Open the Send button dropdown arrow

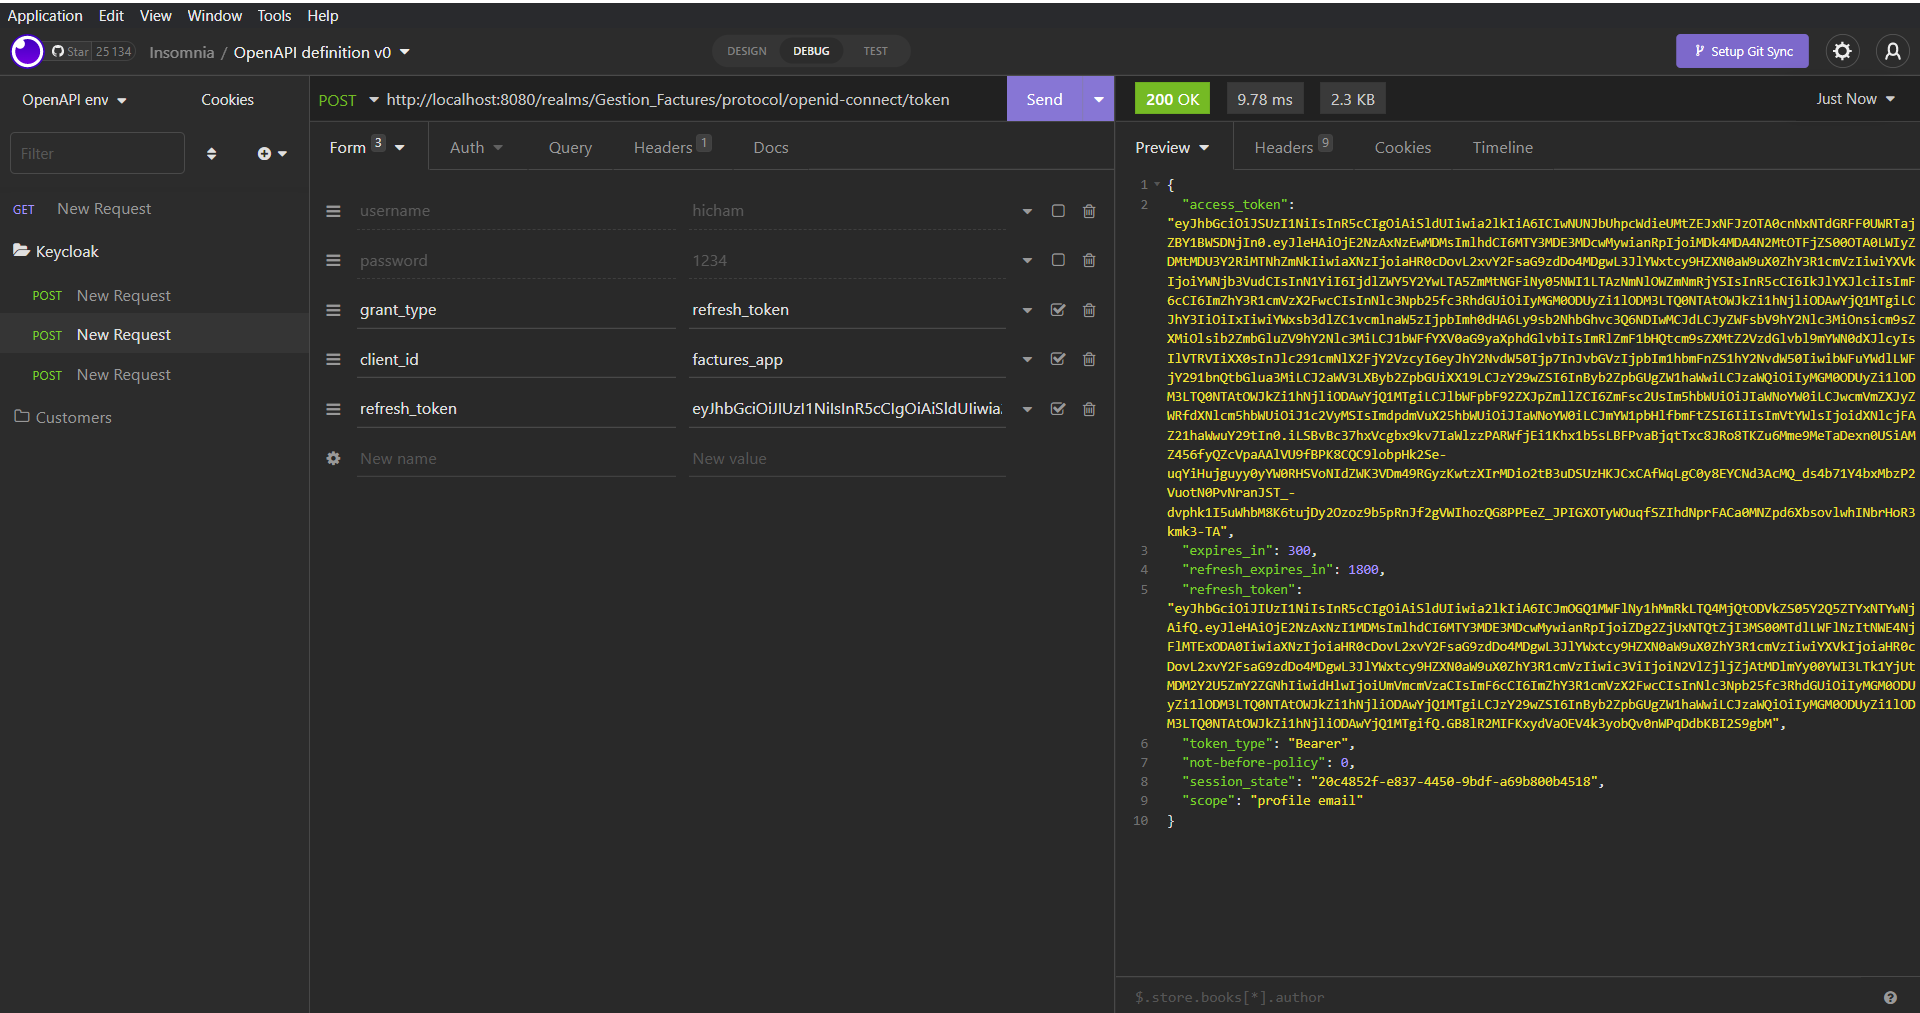[1097, 99]
